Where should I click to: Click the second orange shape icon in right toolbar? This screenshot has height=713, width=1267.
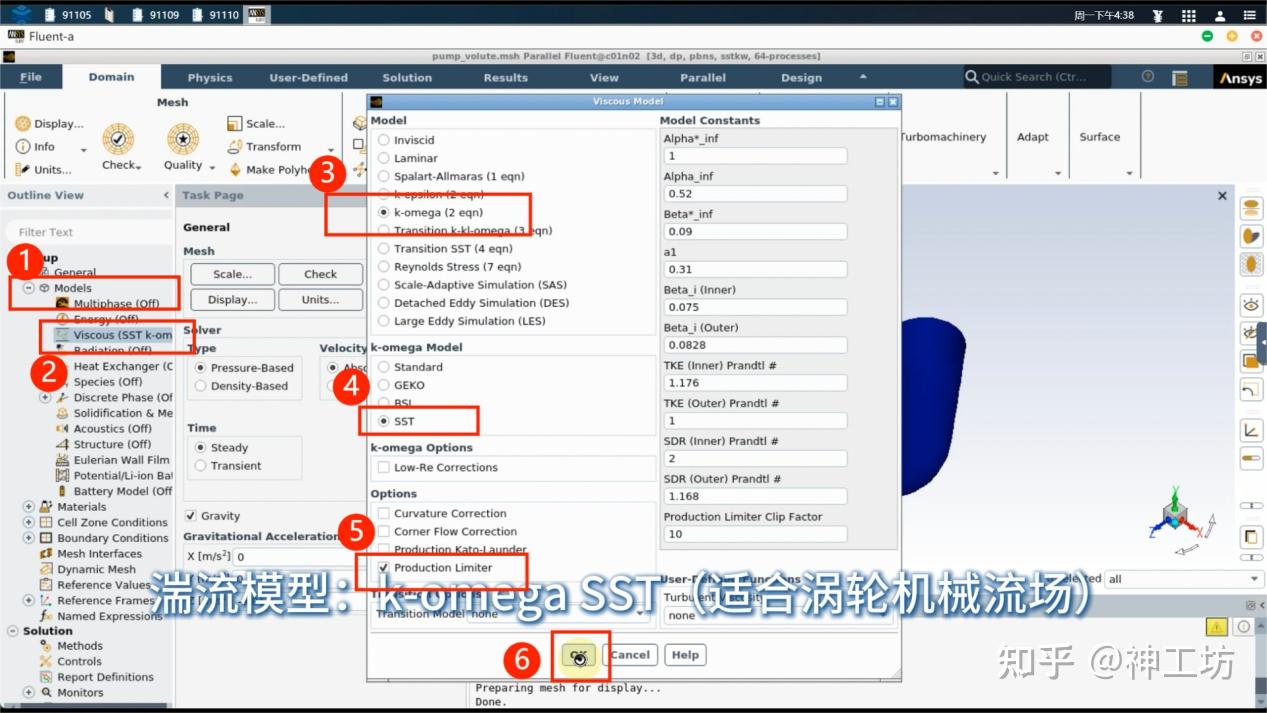click(x=1251, y=236)
